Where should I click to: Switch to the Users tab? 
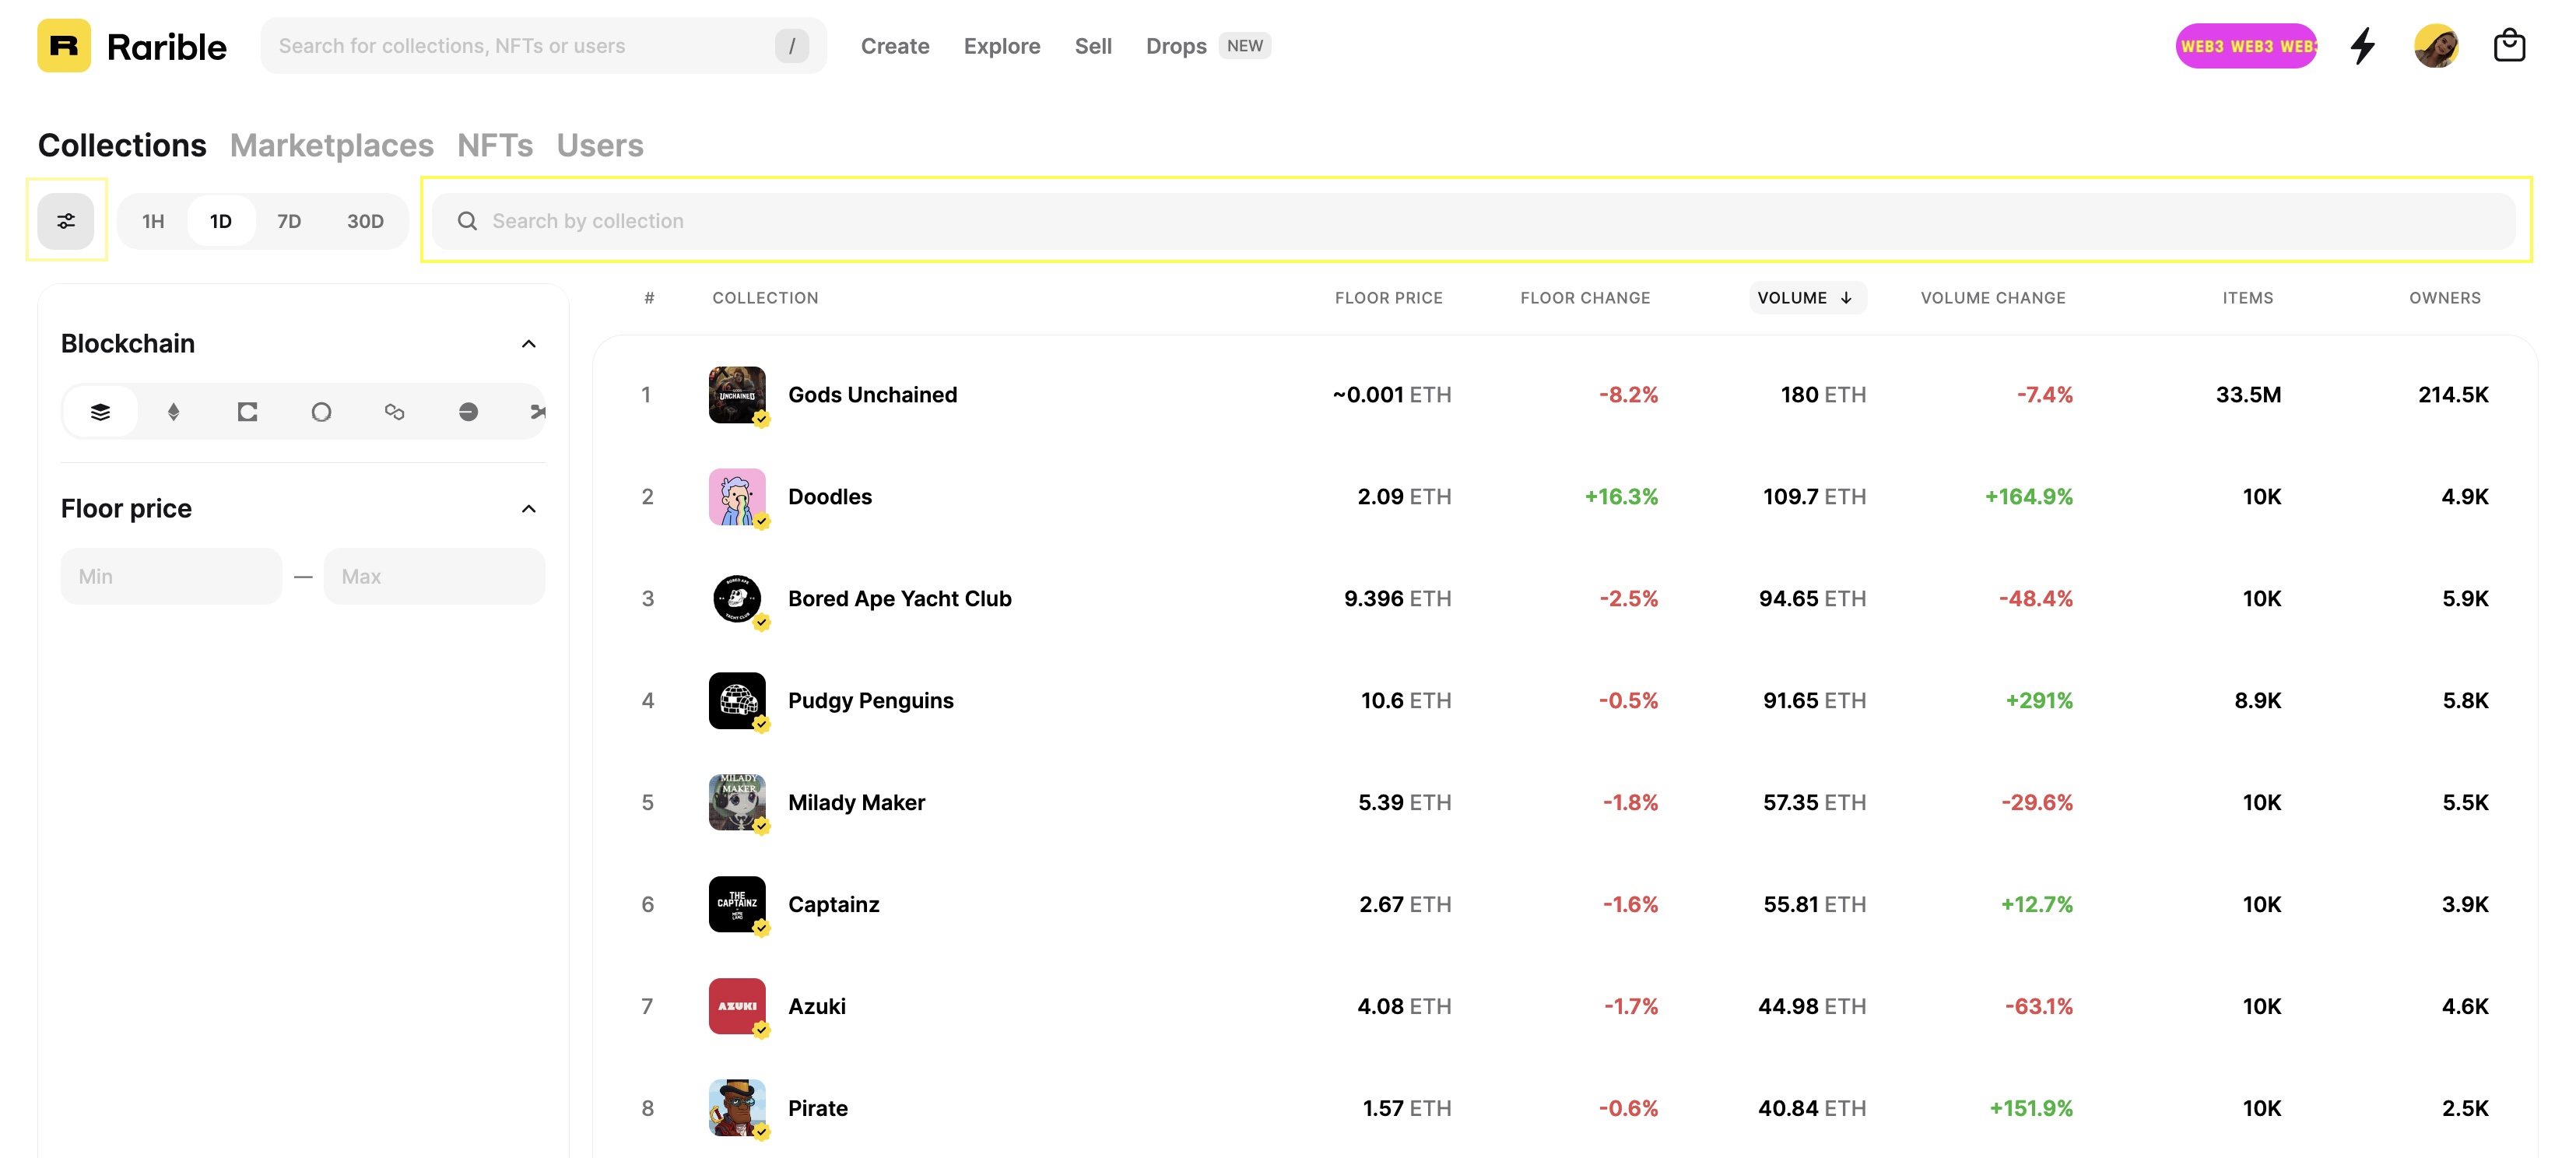tap(600, 146)
